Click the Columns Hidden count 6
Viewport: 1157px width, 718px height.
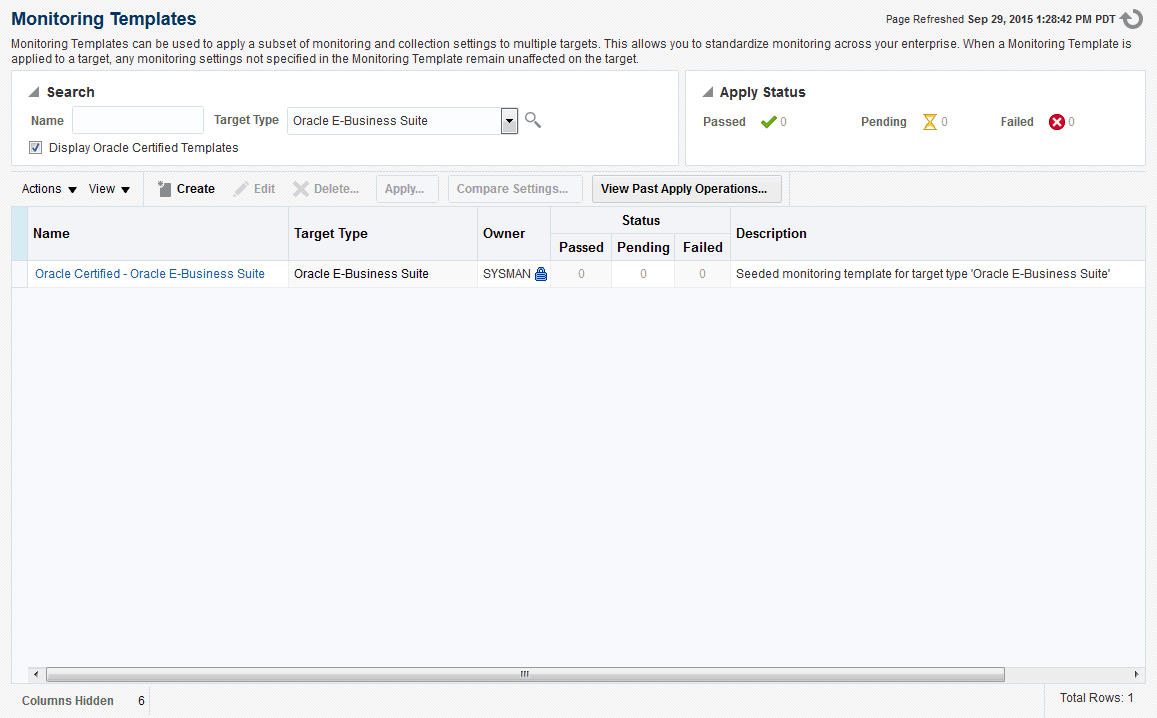pyautogui.click(x=141, y=700)
